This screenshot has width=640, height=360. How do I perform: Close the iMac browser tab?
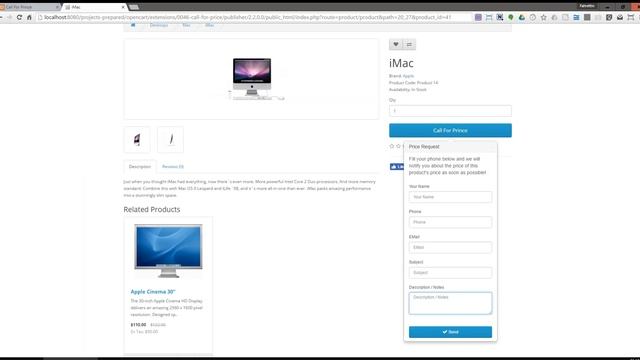pos(123,7)
